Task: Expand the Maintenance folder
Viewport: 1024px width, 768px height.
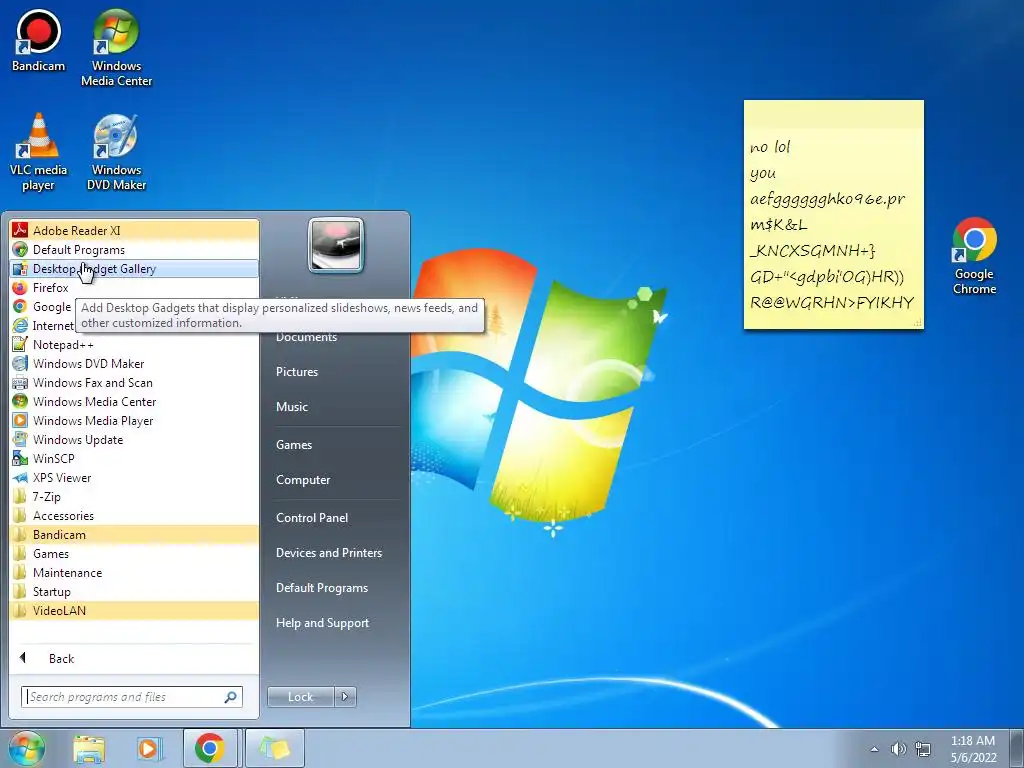Action: 134,571
